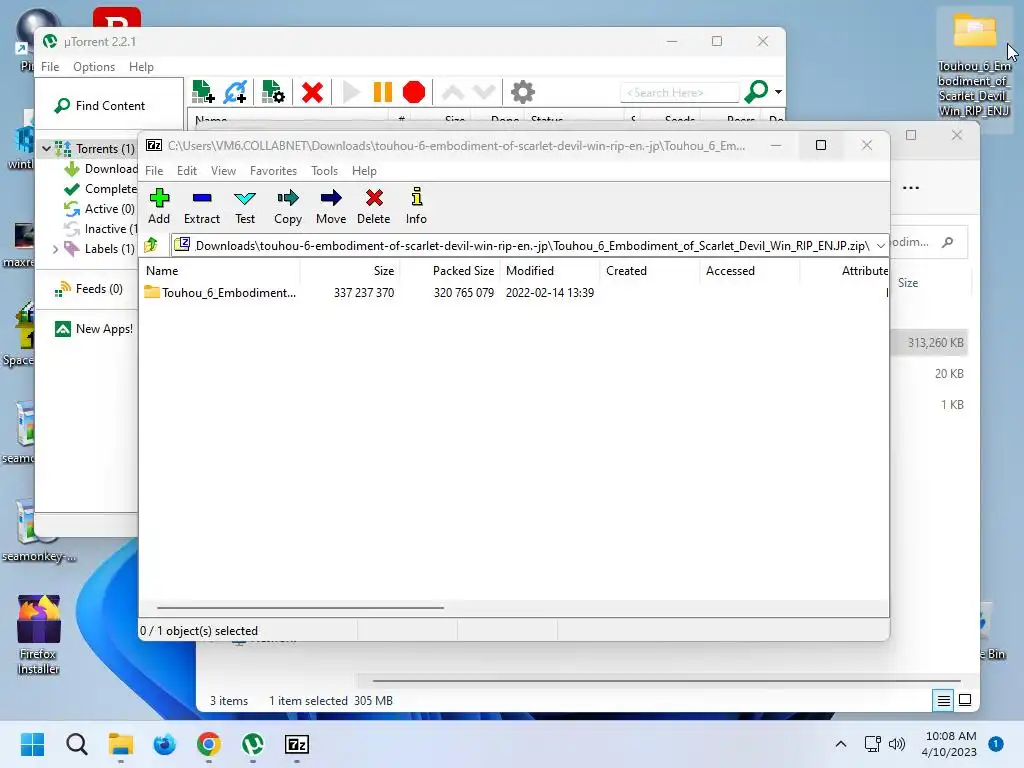Expand the Labels tree node in µTorrent

56,249
